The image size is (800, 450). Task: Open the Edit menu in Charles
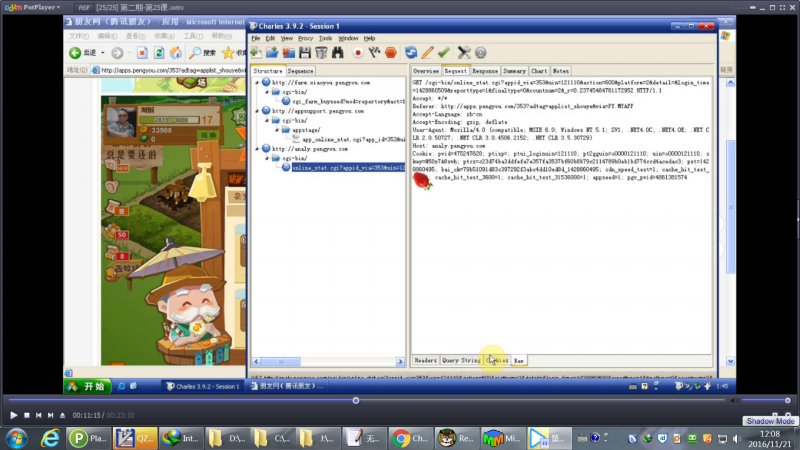coord(270,38)
